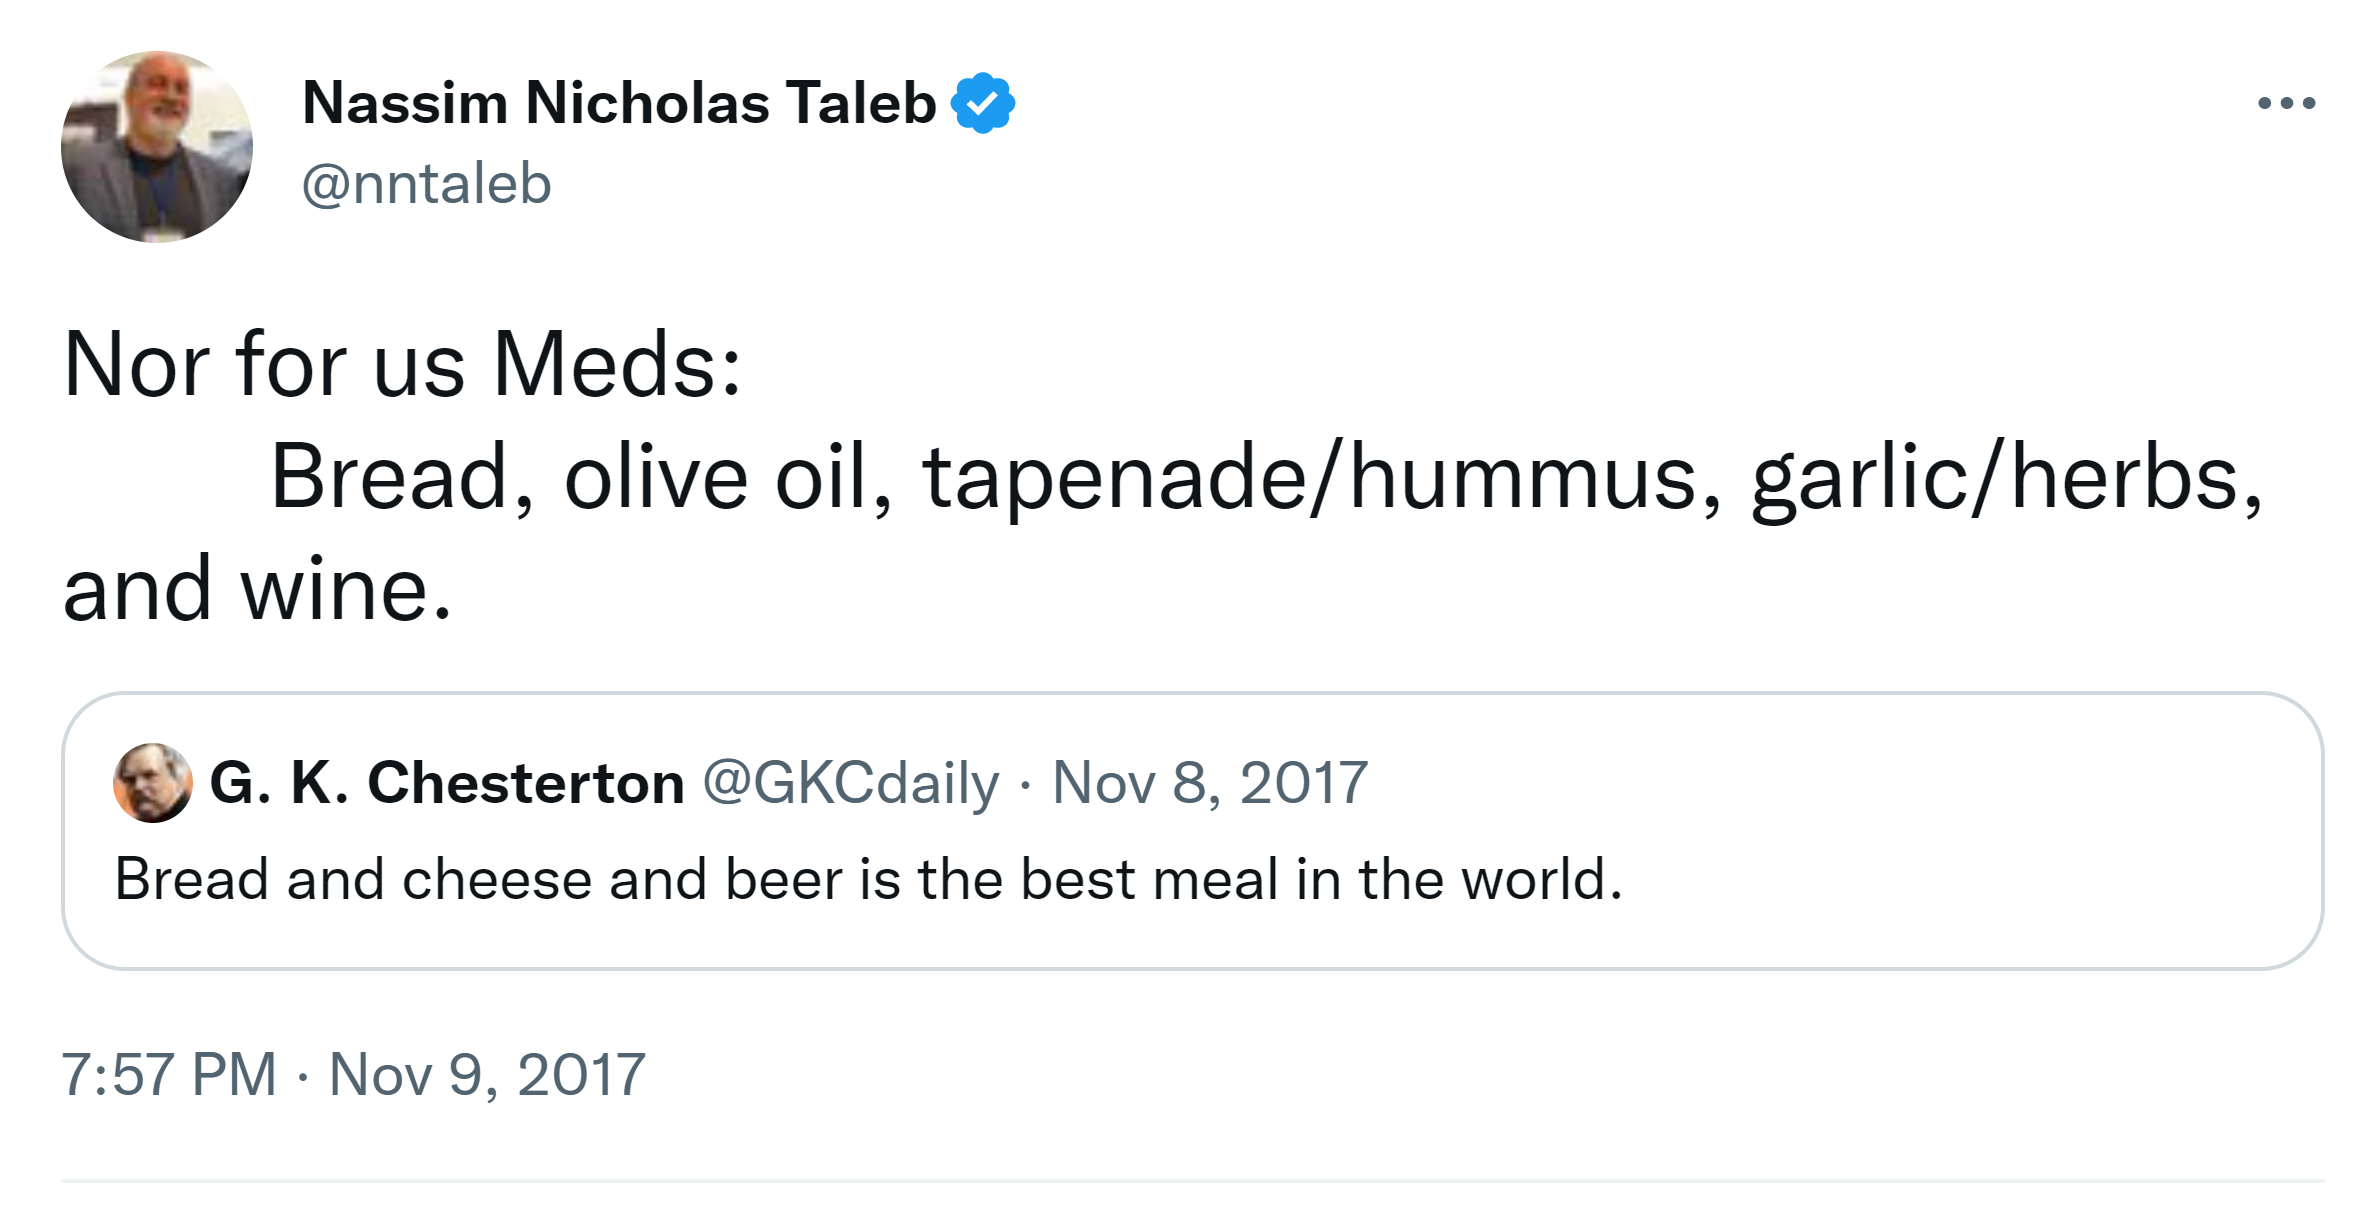Click the Nov 8, 2017 date of quoted tweet
The height and width of the screenshot is (1206, 2376).
tap(1209, 782)
